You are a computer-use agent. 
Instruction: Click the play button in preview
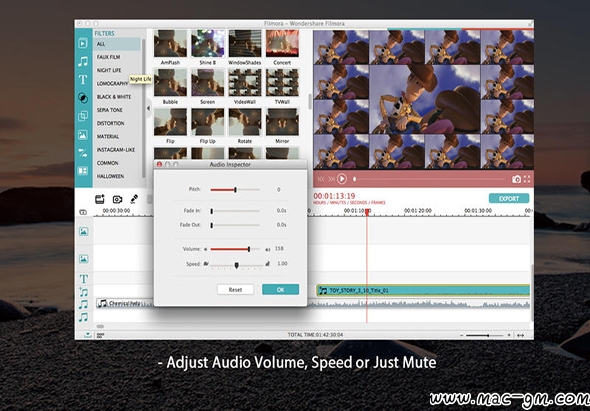pyautogui.click(x=342, y=179)
